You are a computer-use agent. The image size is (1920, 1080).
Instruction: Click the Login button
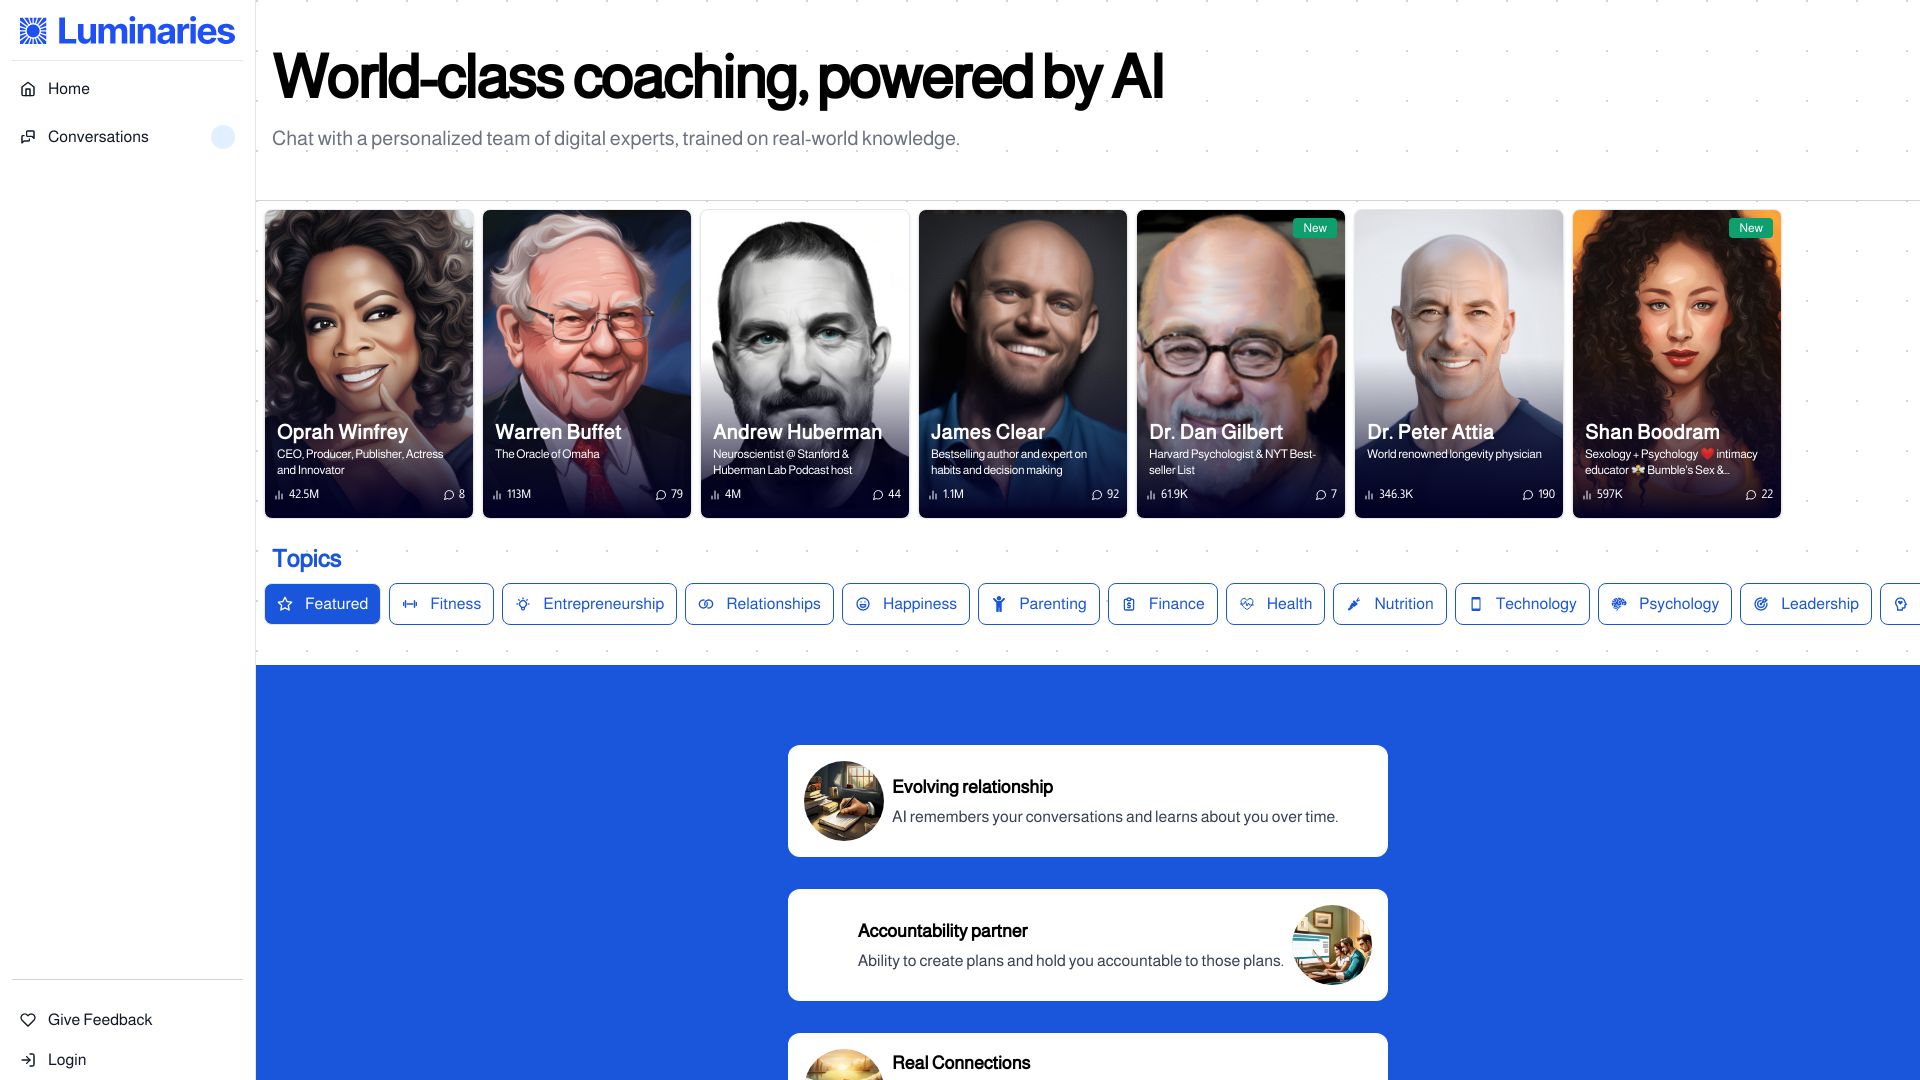point(66,1059)
